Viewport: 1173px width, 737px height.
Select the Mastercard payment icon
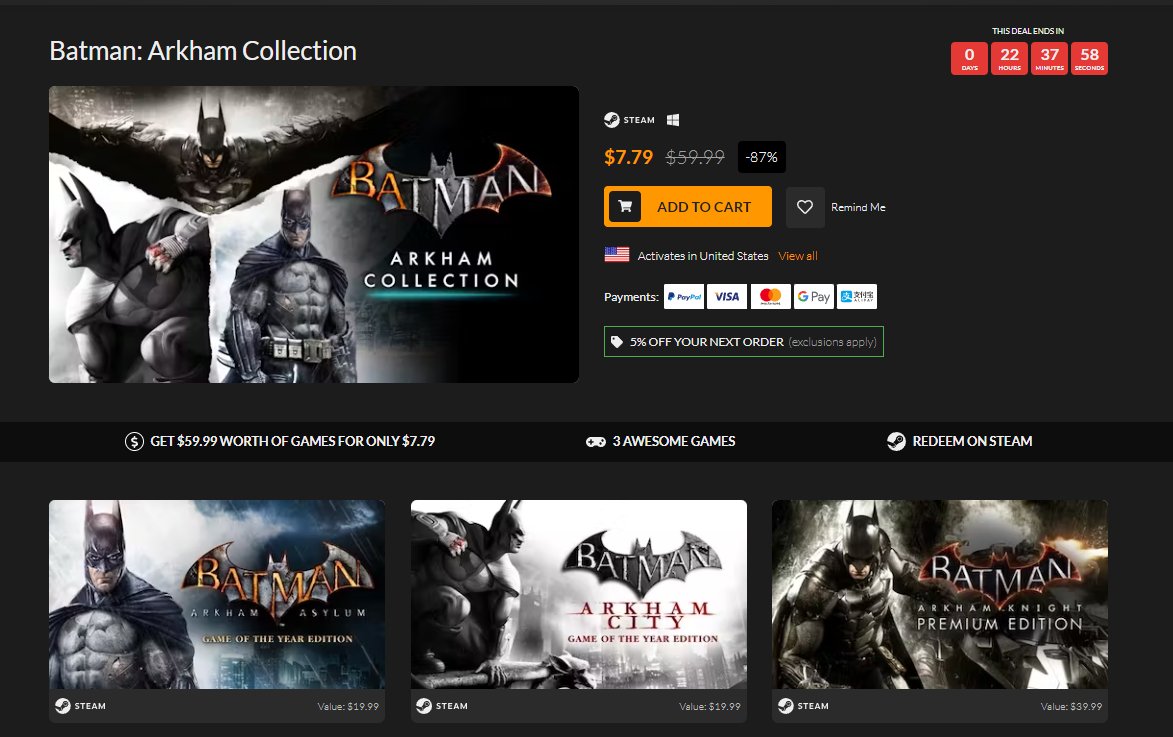coord(770,296)
